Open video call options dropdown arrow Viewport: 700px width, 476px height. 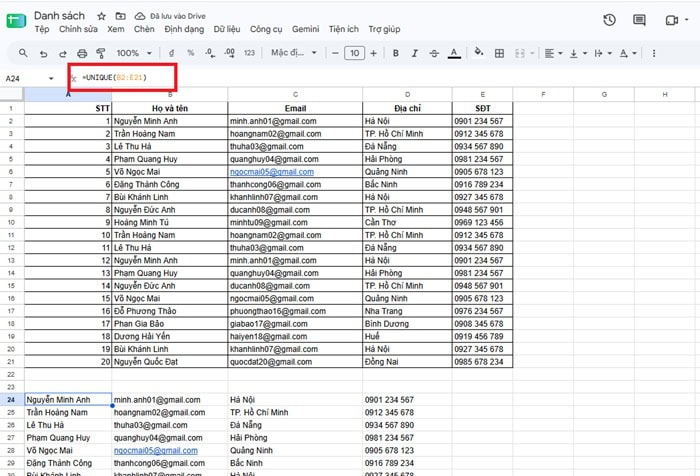[687, 20]
